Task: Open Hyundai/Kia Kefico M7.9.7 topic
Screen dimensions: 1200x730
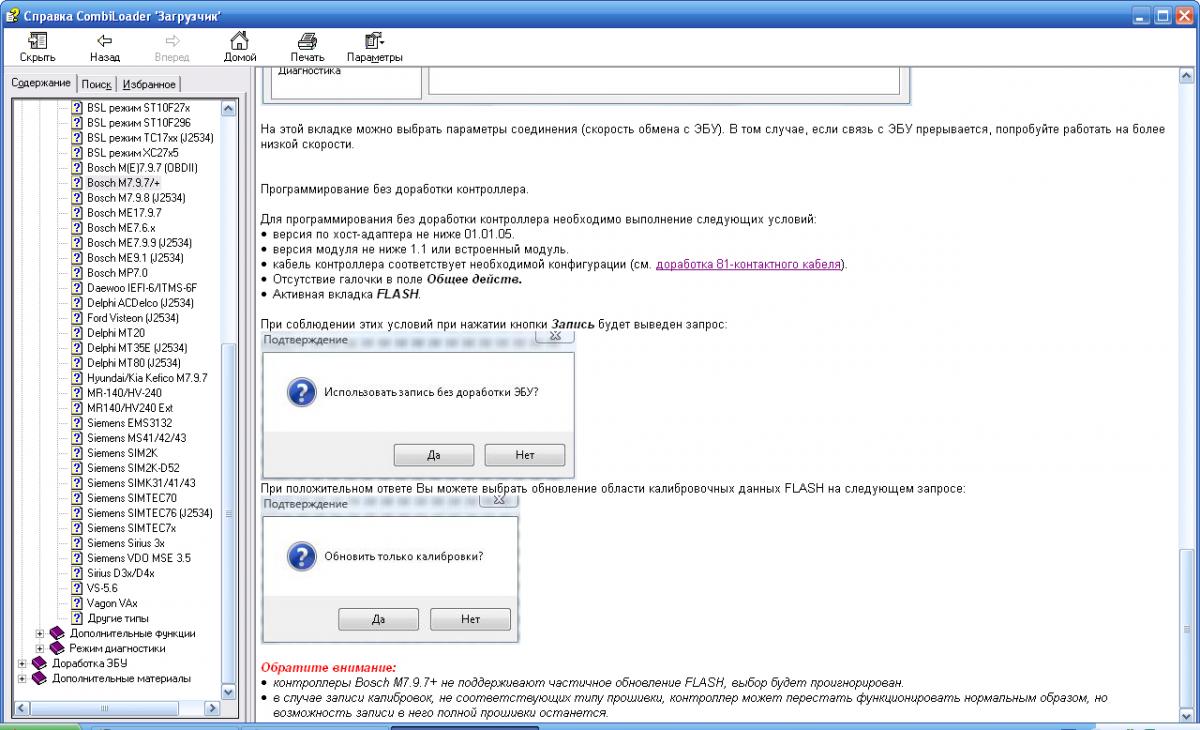Action: click(147, 377)
